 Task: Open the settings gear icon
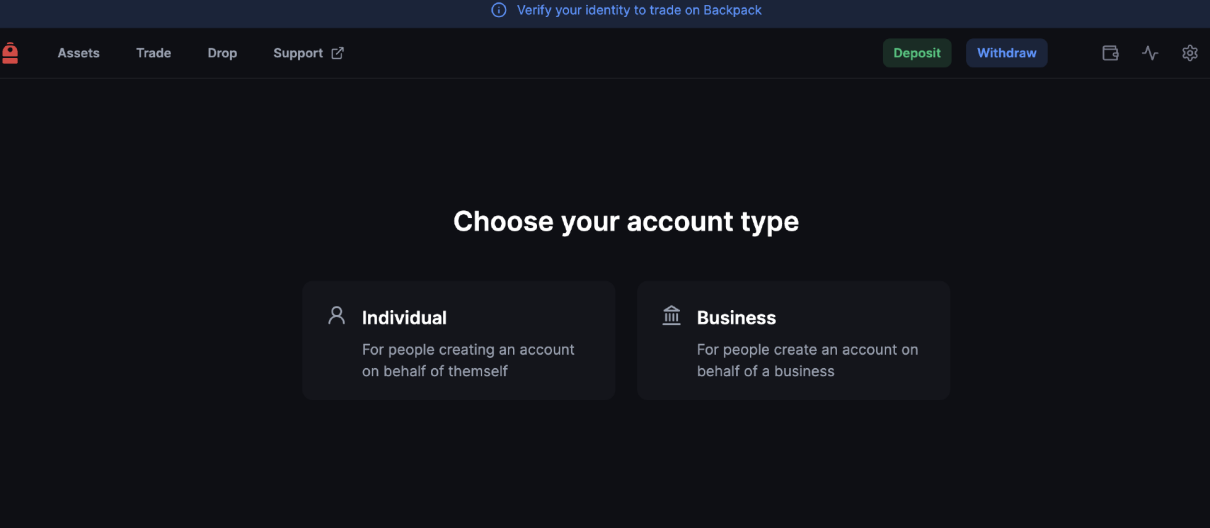(x=1189, y=53)
